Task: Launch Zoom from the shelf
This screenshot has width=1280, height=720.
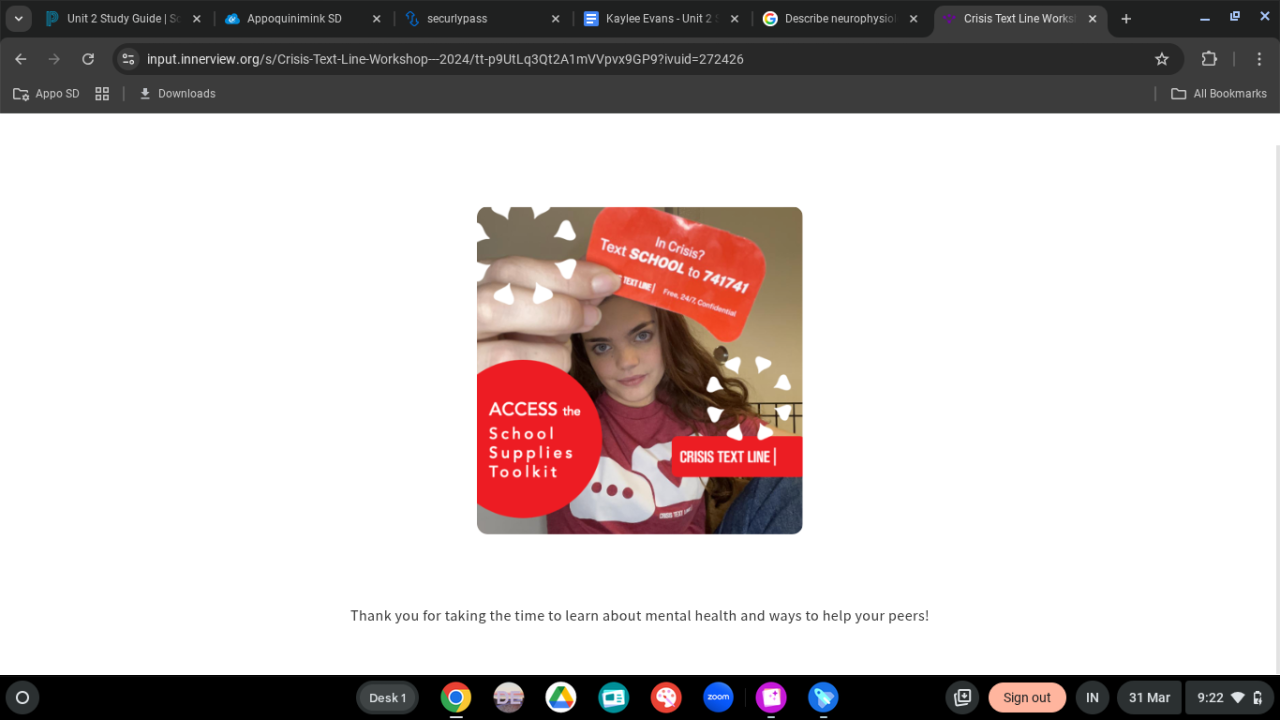Action: click(x=718, y=697)
